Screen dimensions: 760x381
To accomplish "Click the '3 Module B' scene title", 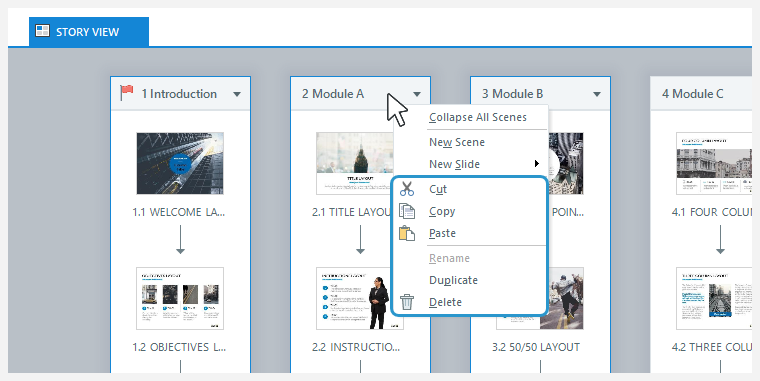I will coord(512,94).
